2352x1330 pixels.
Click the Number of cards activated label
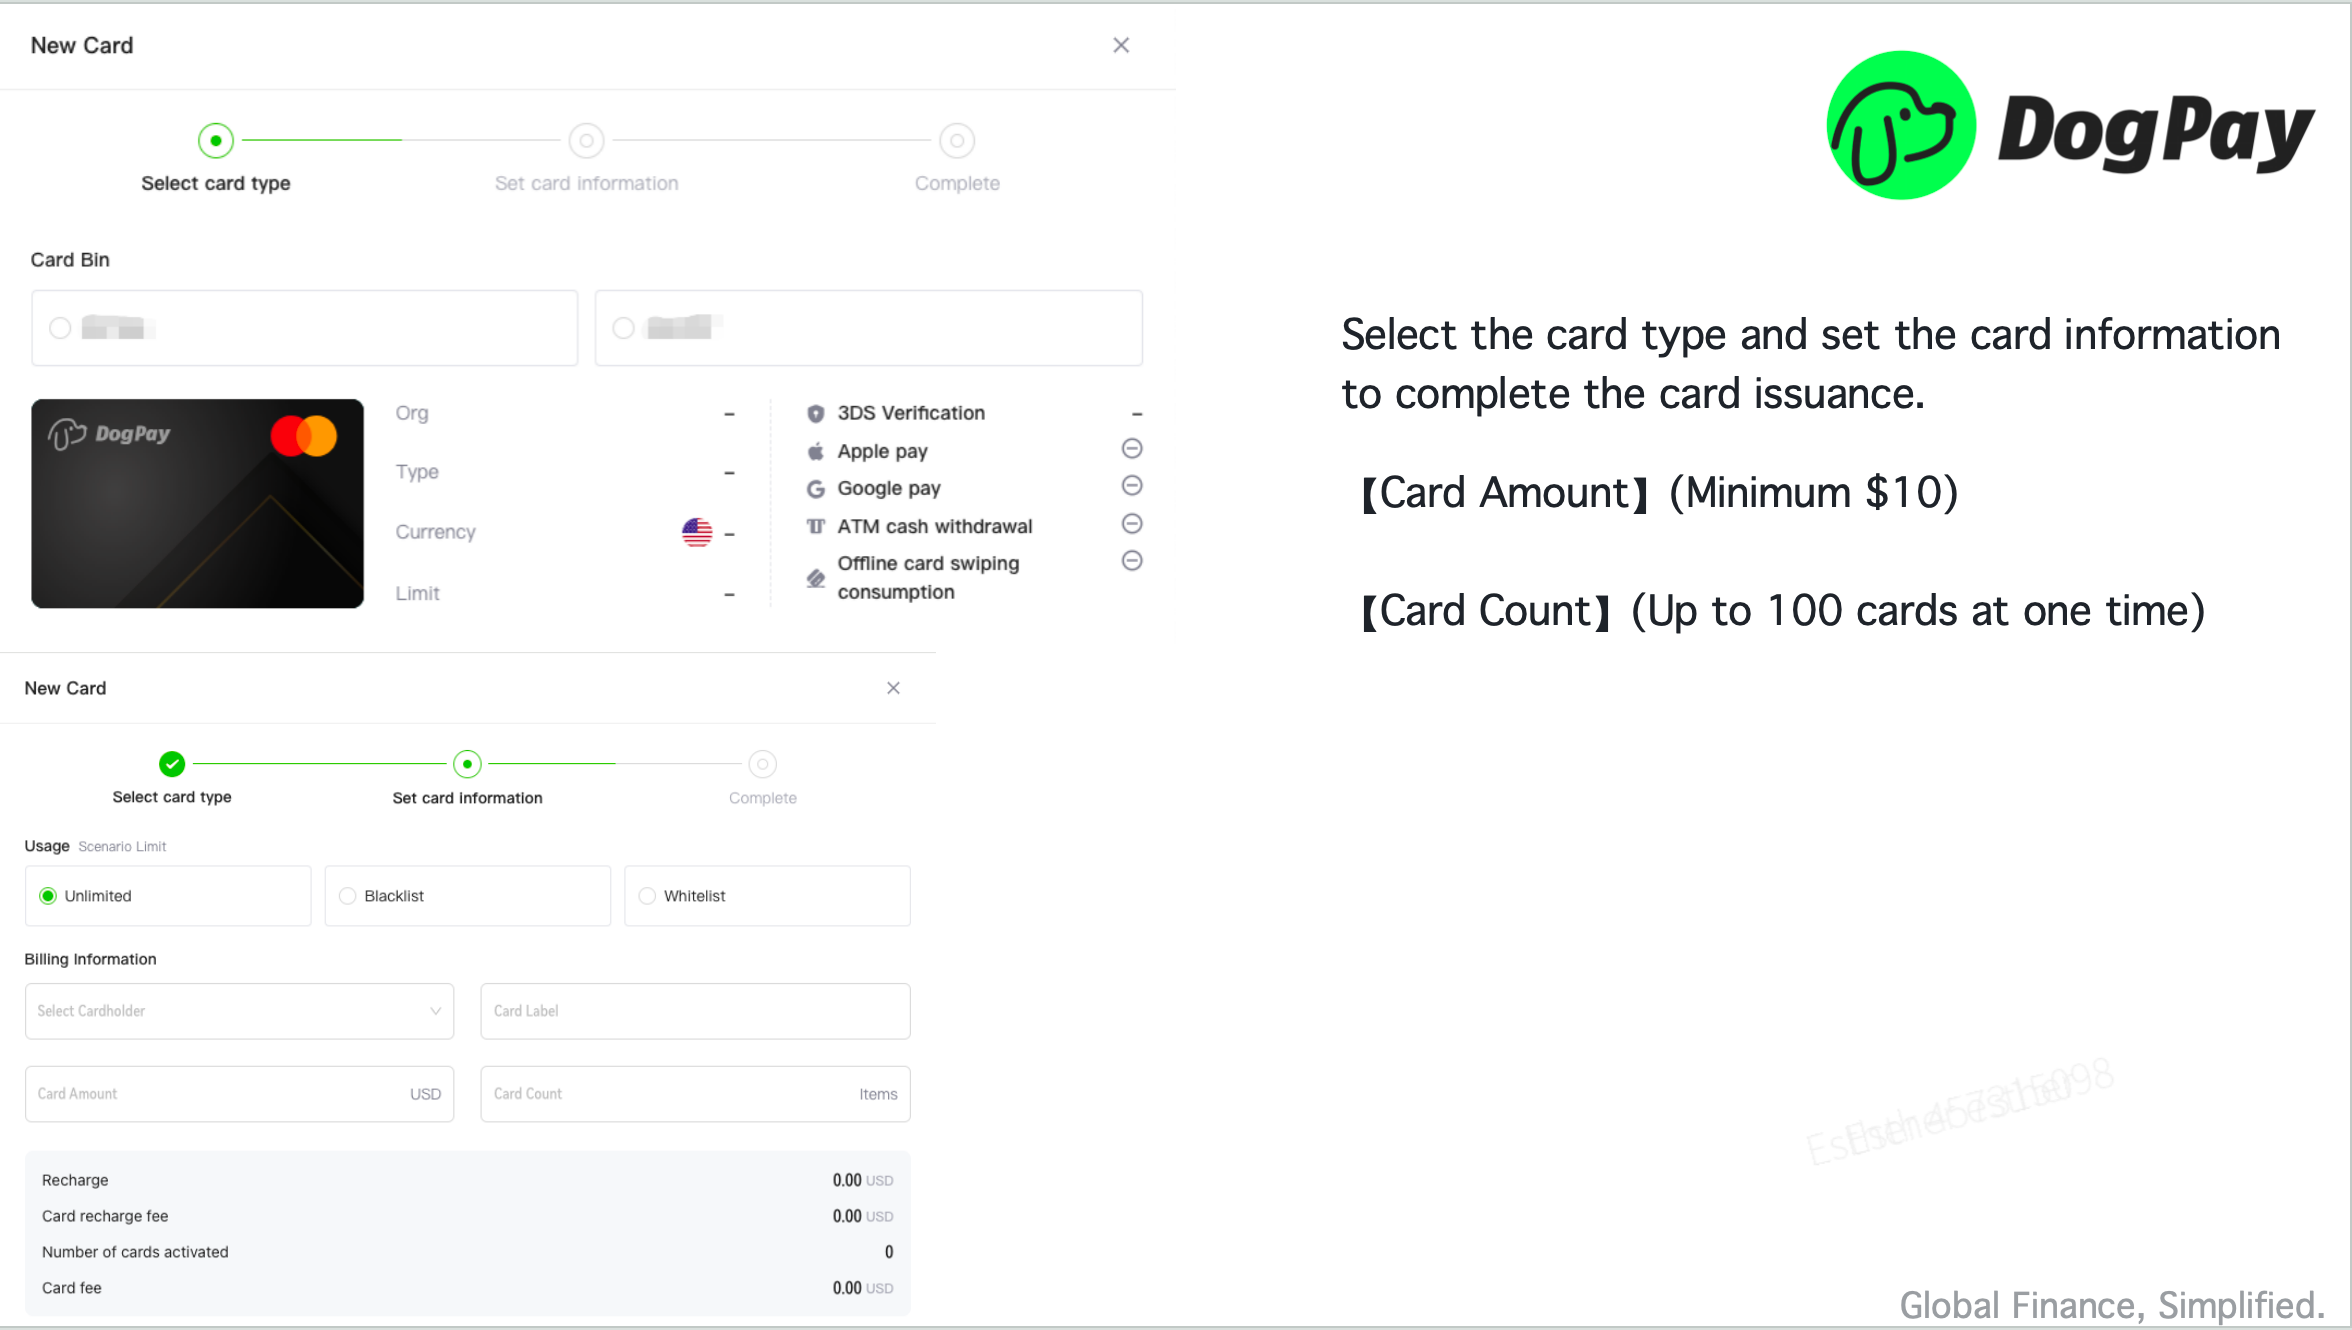point(135,1252)
